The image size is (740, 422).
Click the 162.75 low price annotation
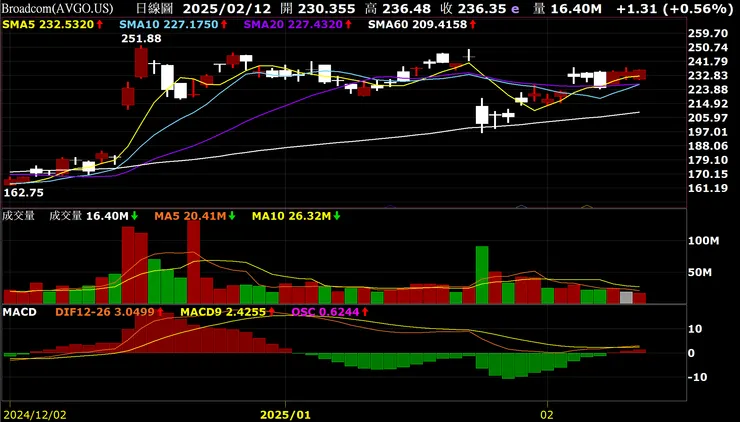[x=24, y=193]
